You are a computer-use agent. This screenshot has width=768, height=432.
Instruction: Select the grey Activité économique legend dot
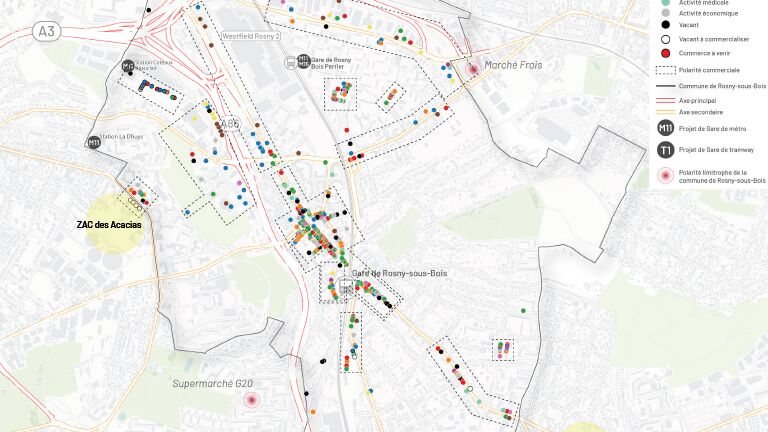tap(665, 13)
